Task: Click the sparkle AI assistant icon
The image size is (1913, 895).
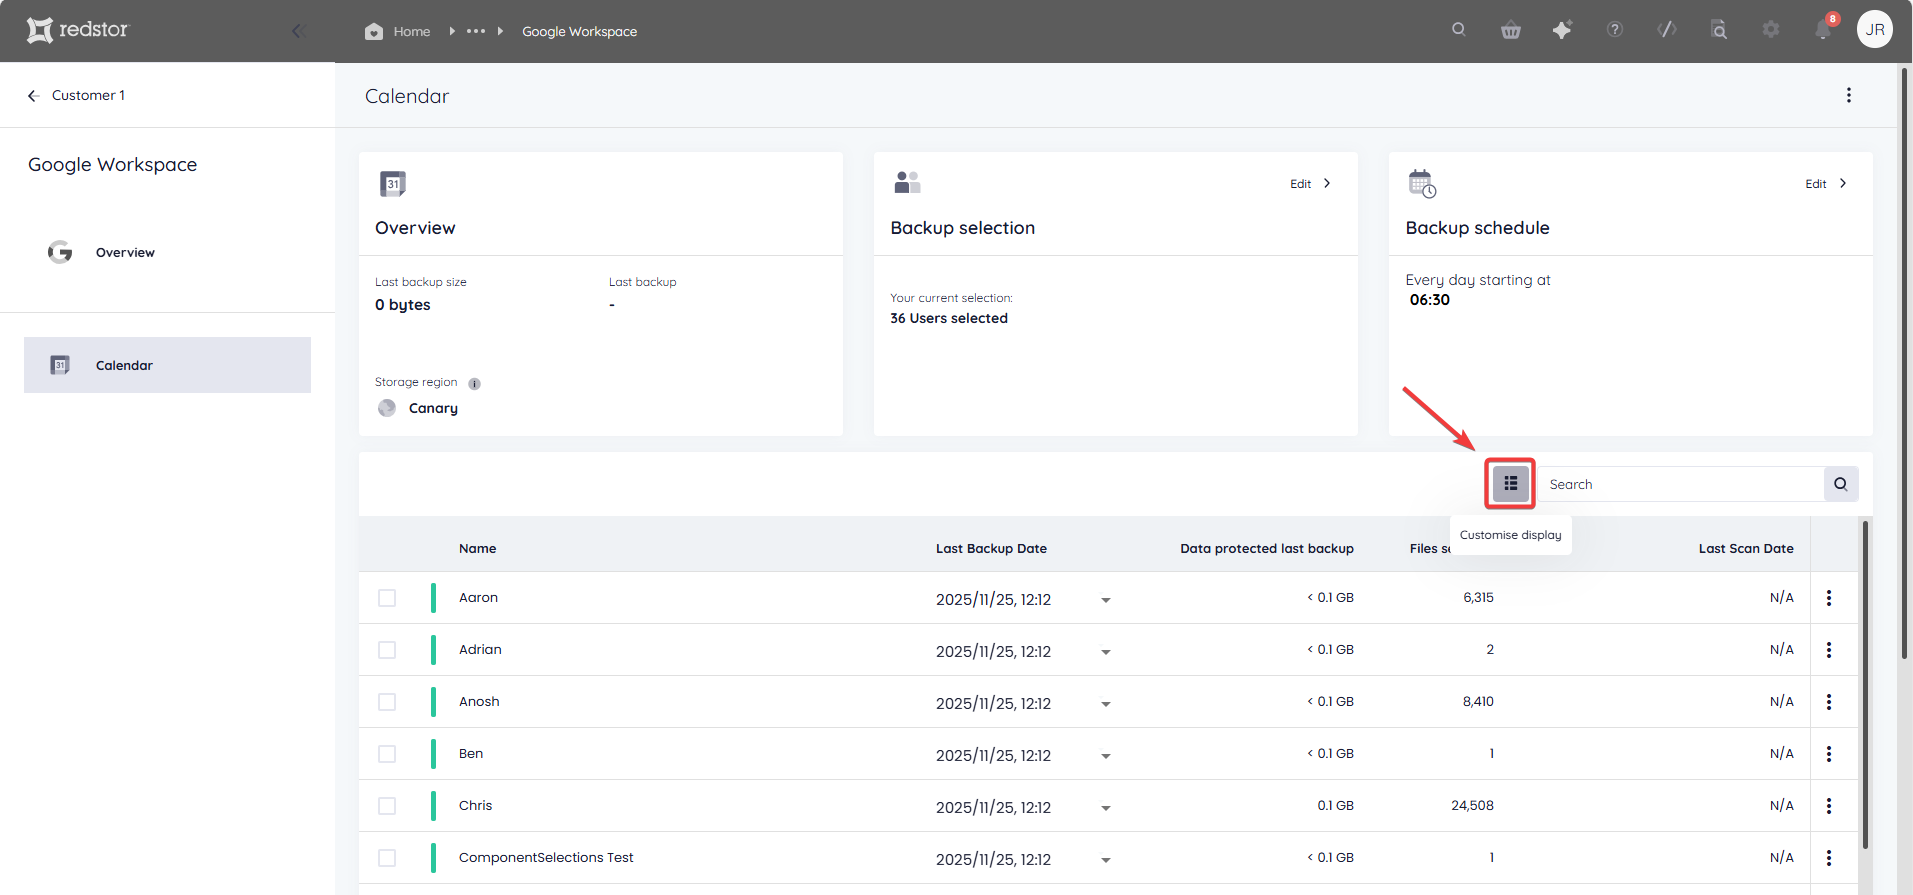Action: click(x=1562, y=30)
